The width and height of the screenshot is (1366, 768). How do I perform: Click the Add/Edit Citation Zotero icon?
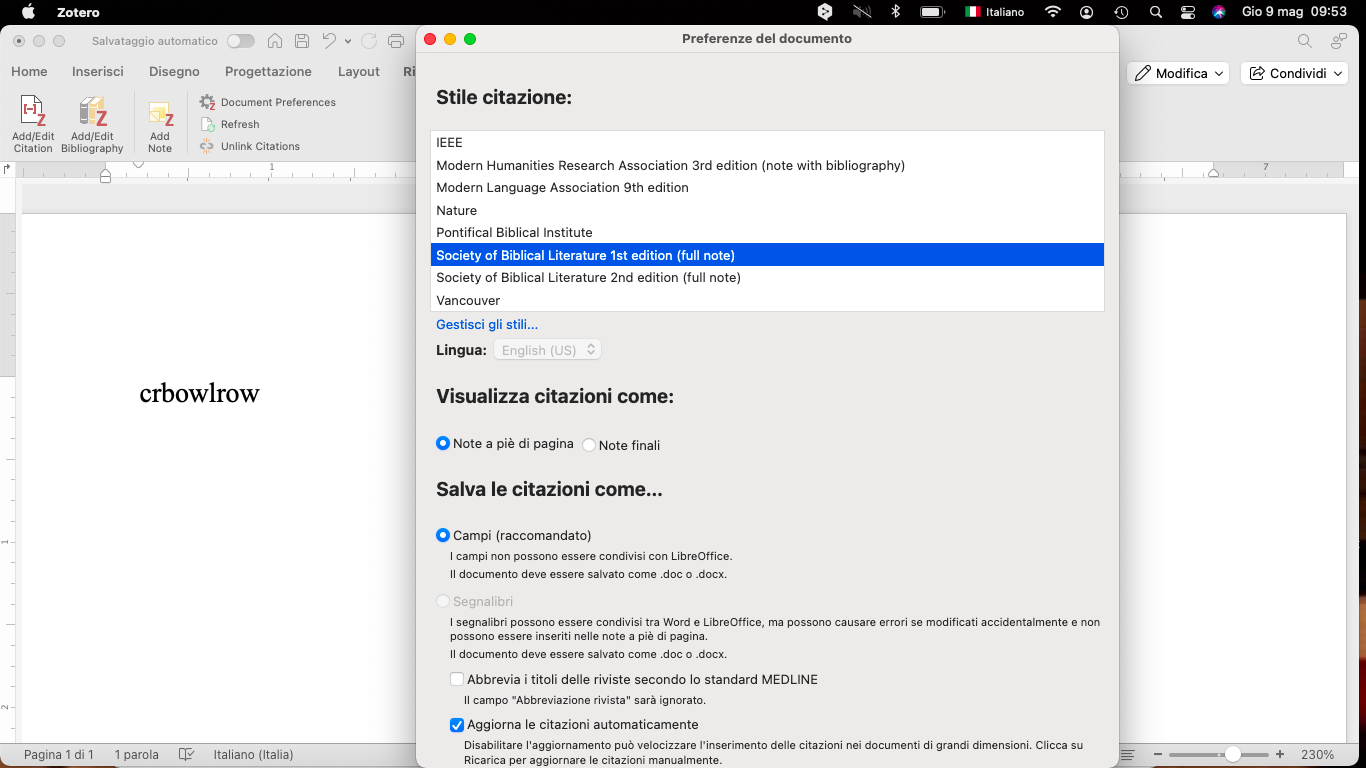pos(33,124)
